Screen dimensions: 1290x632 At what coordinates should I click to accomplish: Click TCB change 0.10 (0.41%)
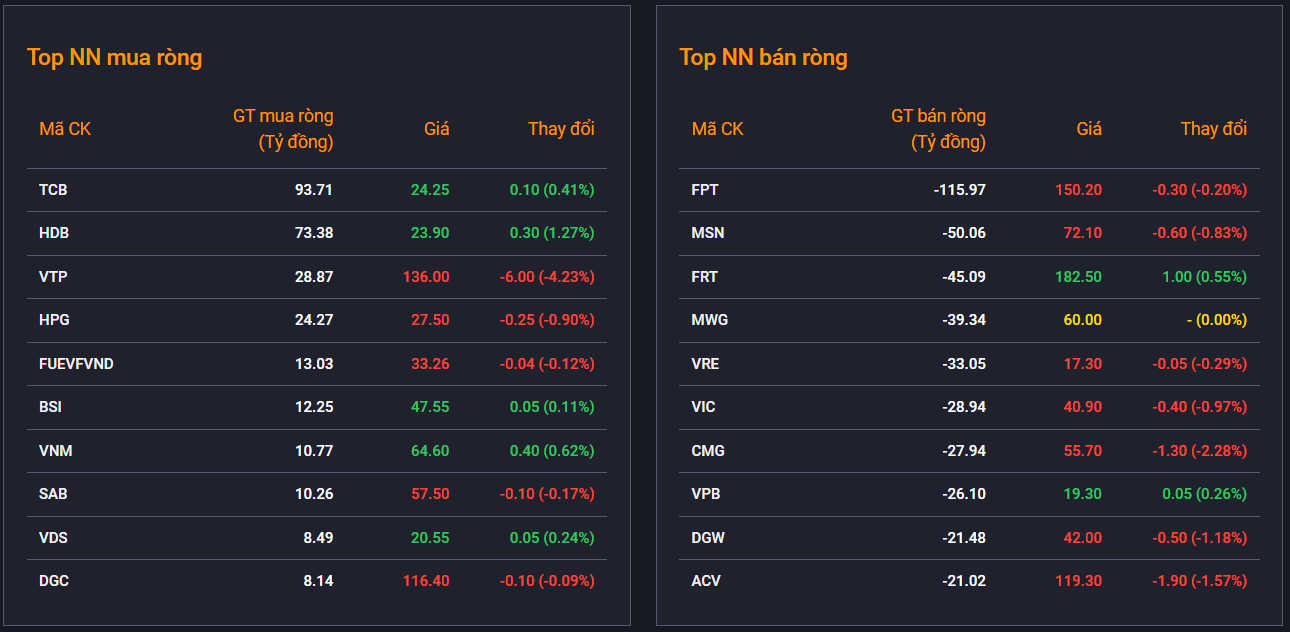click(x=552, y=190)
